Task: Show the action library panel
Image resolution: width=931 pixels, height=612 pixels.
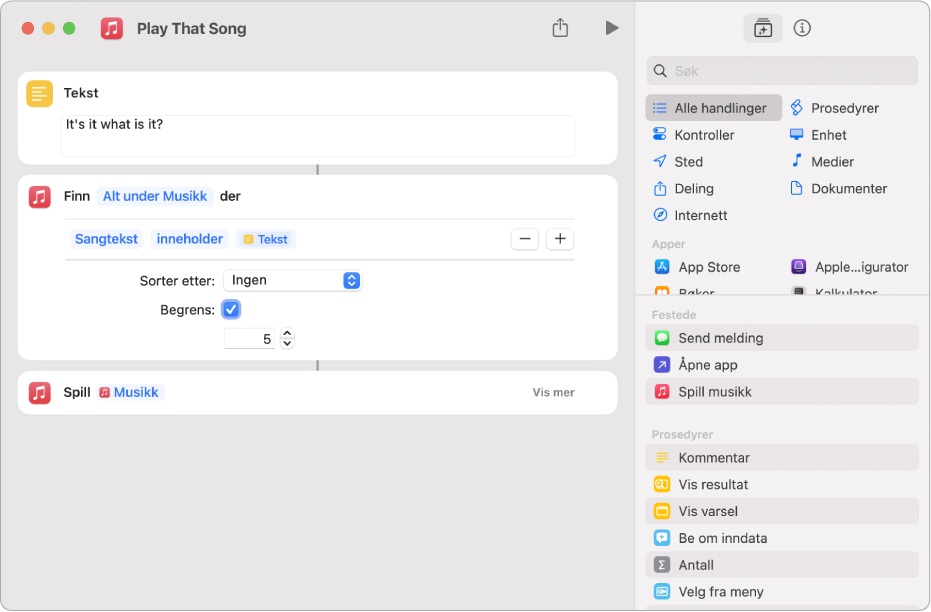Action: point(762,28)
